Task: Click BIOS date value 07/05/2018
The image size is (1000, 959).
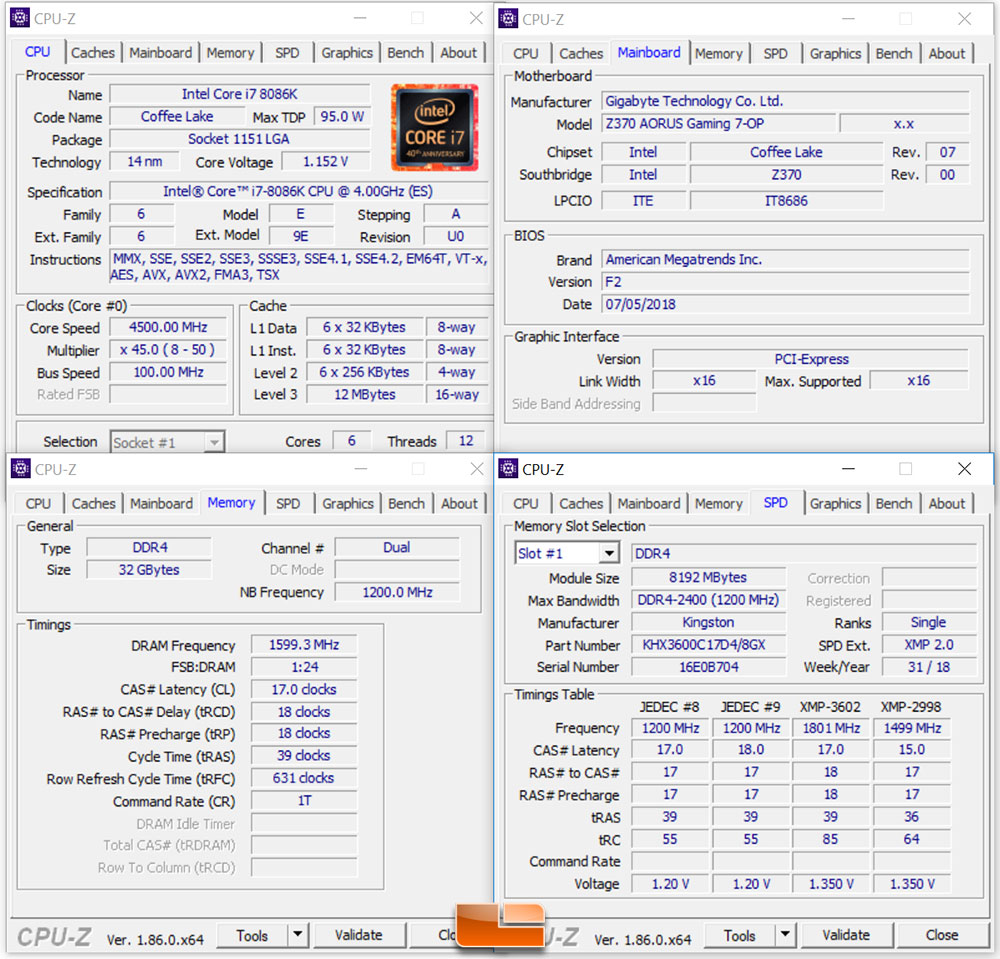Action: click(x=785, y=304)
